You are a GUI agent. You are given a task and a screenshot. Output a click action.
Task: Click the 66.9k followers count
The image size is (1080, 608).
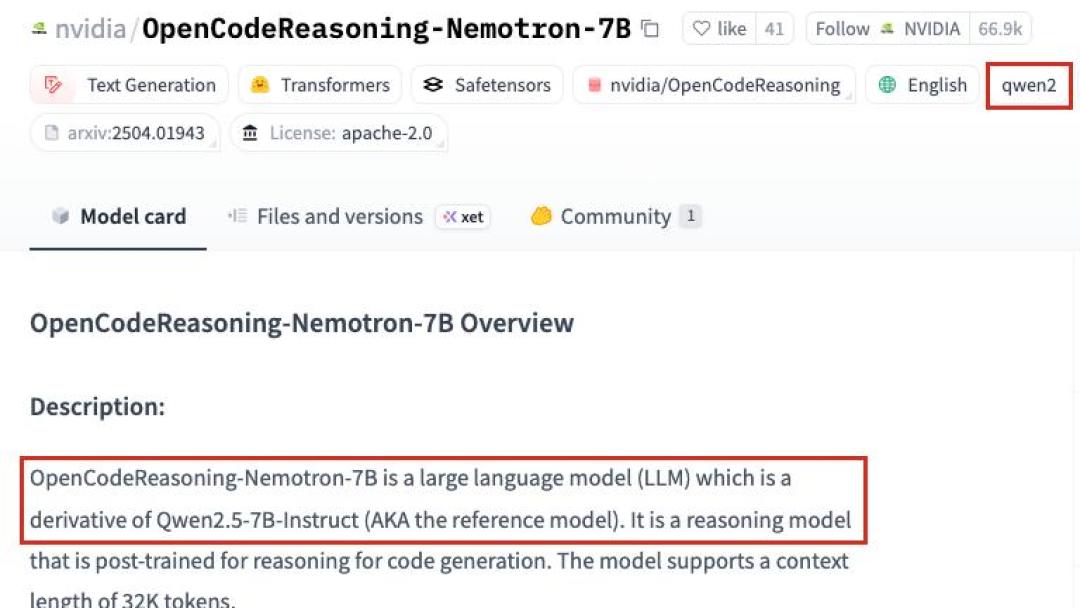coord(1000,29)
